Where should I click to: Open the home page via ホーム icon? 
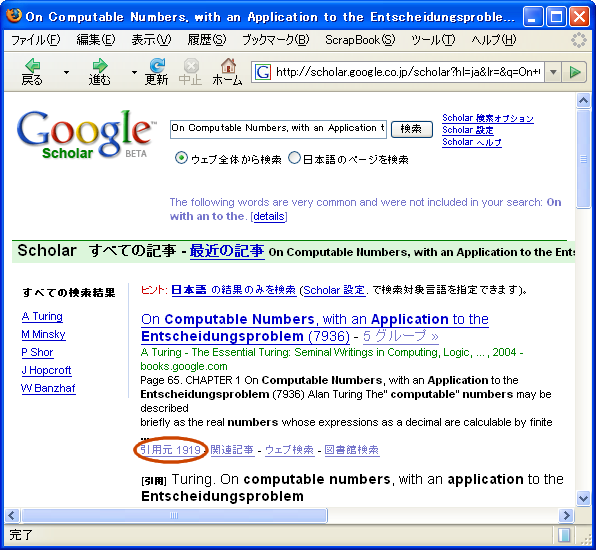(228, 65)
